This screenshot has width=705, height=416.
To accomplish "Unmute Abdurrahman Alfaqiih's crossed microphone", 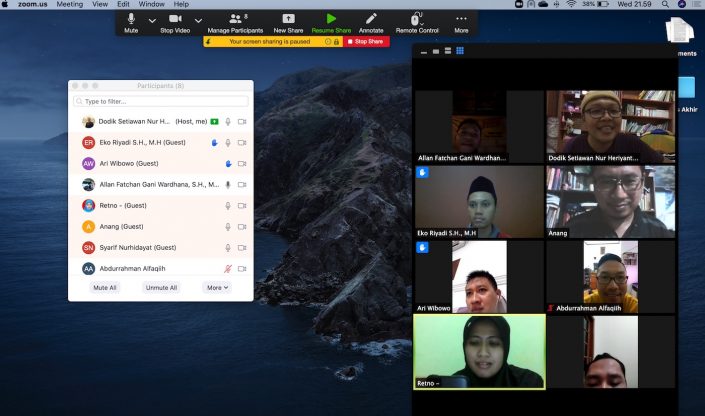I will (228, 269).
